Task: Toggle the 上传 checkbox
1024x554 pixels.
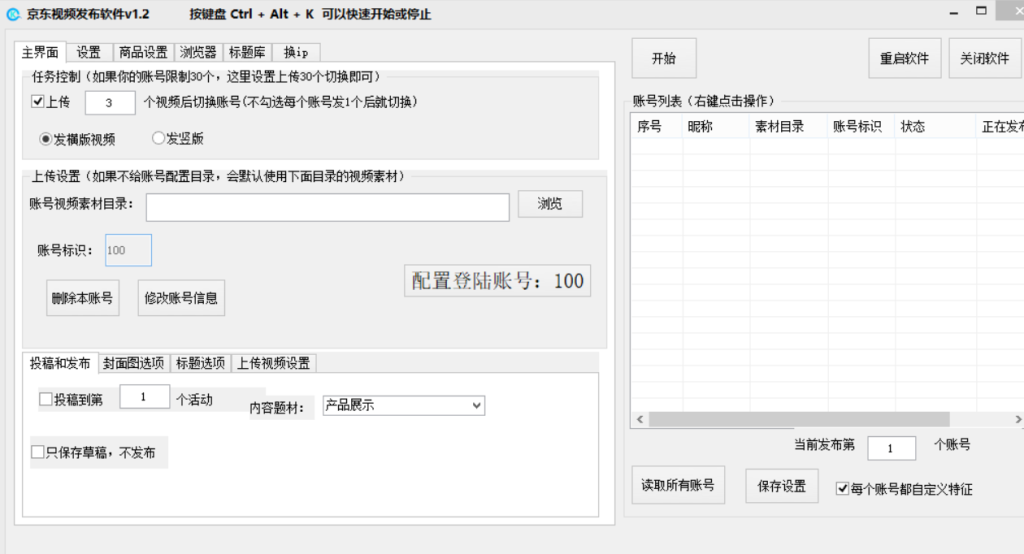Action: pos(37,101)
